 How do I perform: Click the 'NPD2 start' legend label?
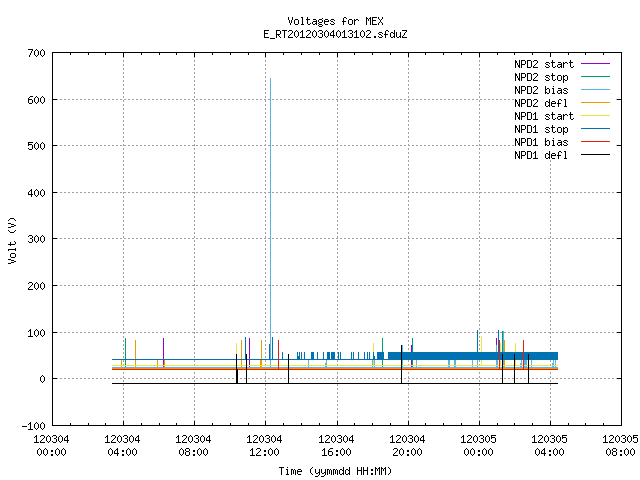click(544, 64)
